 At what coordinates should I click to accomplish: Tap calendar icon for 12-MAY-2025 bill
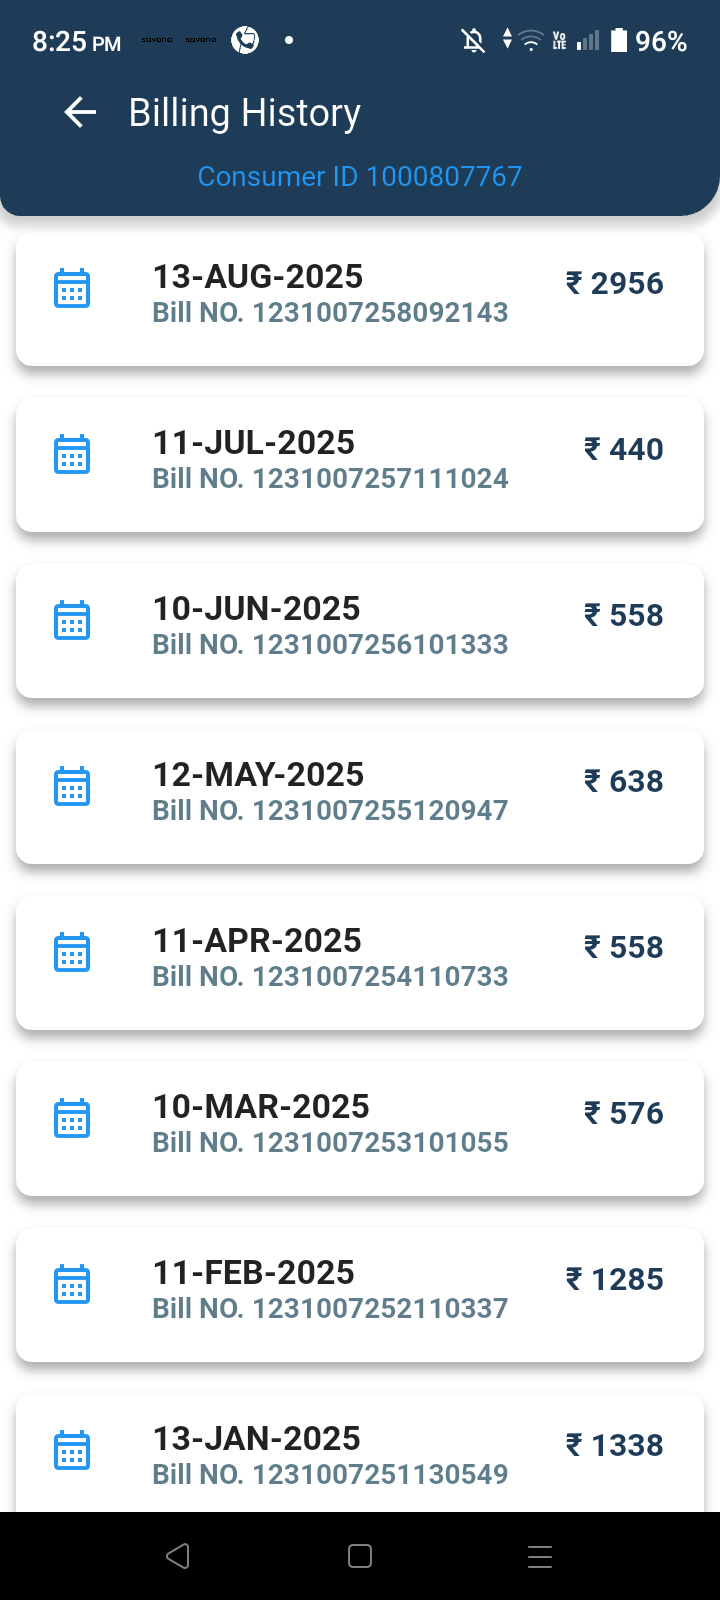(71, 787)
